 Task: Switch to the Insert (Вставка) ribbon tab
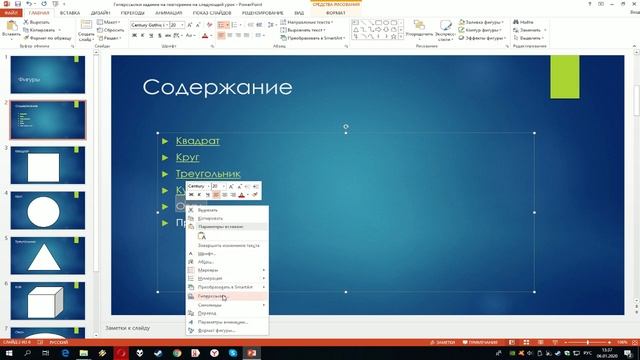coord(70,13)
